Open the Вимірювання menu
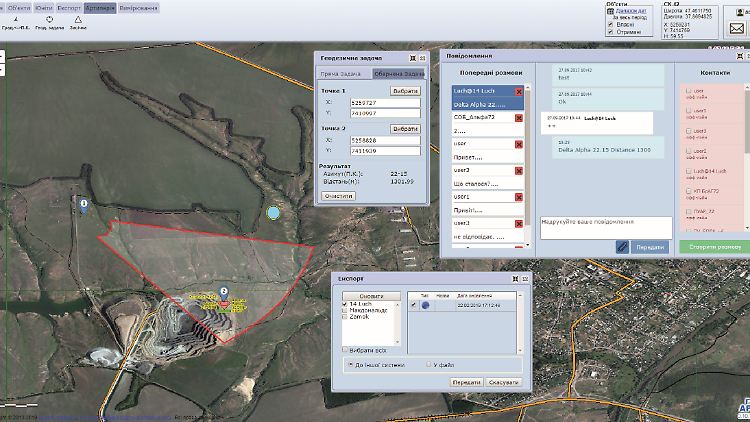Screen dimensions: 750x422 click(137, 7)
